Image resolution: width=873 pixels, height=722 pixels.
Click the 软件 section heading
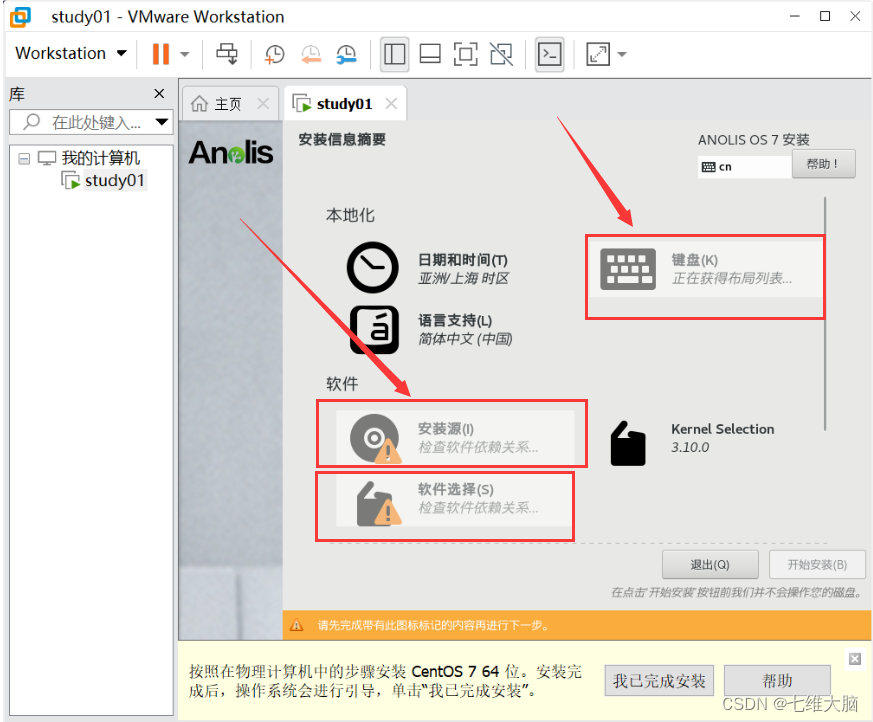click(342, 384)
